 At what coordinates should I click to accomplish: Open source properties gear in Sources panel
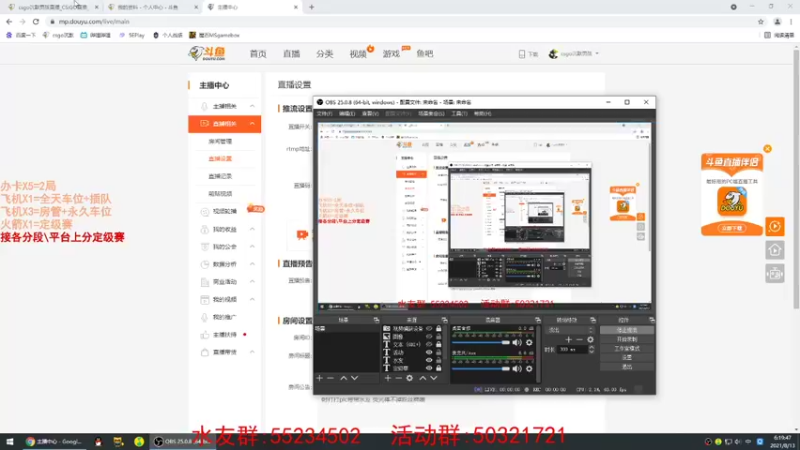click(x=409, y=378)
